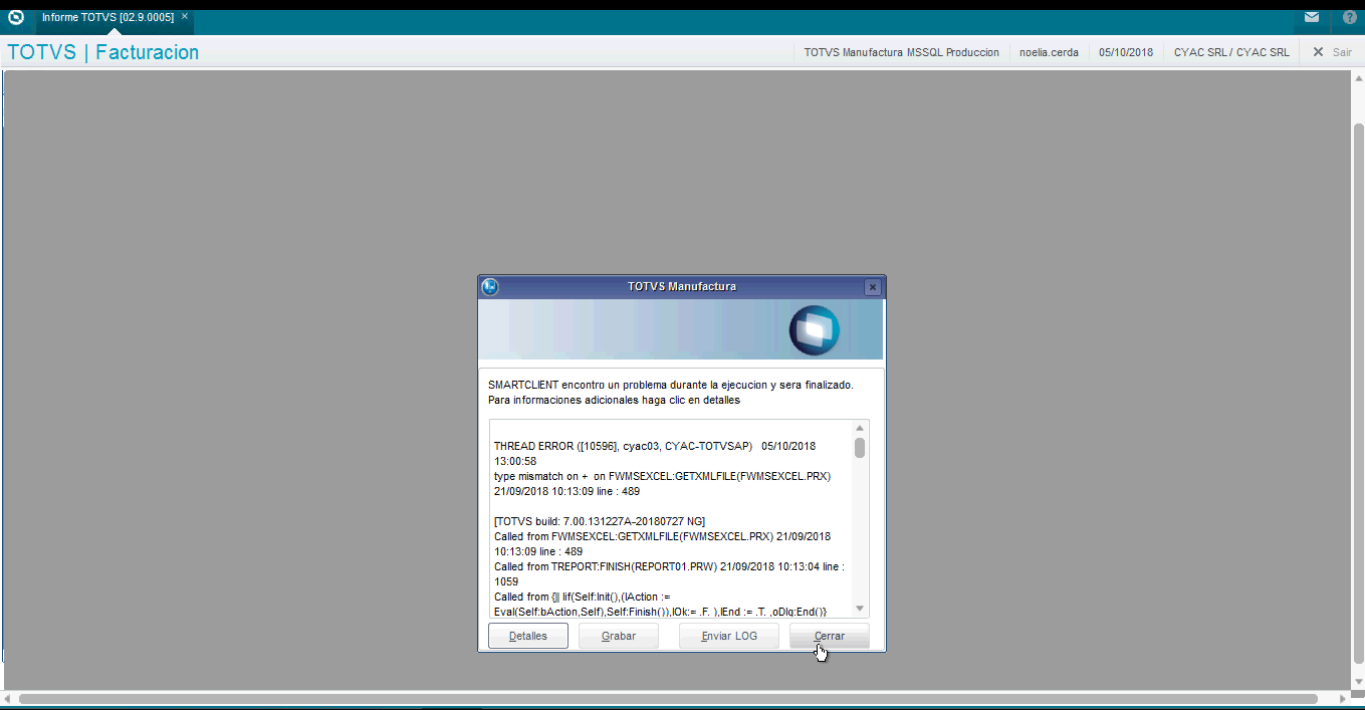1365x710 pixels.
Task: Click the main window horizontal scrollbar thumb
Action: [668, 698]
